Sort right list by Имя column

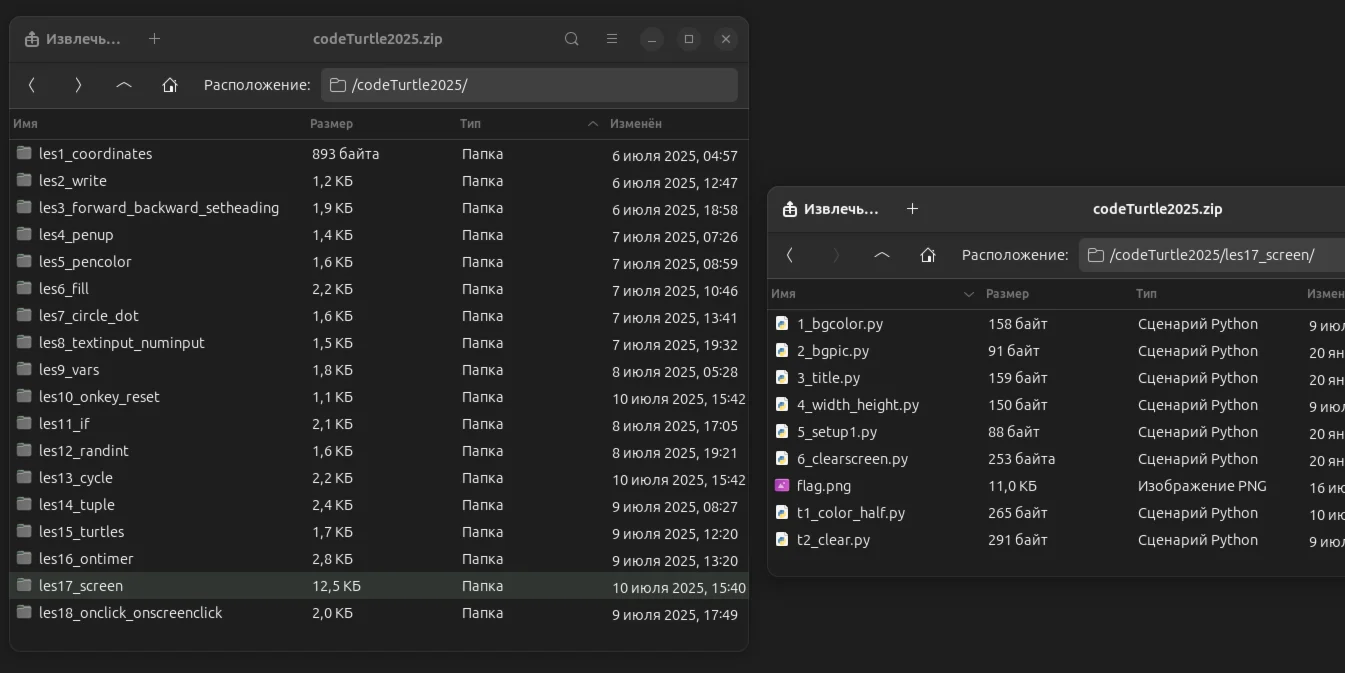[x=784, y=294]
